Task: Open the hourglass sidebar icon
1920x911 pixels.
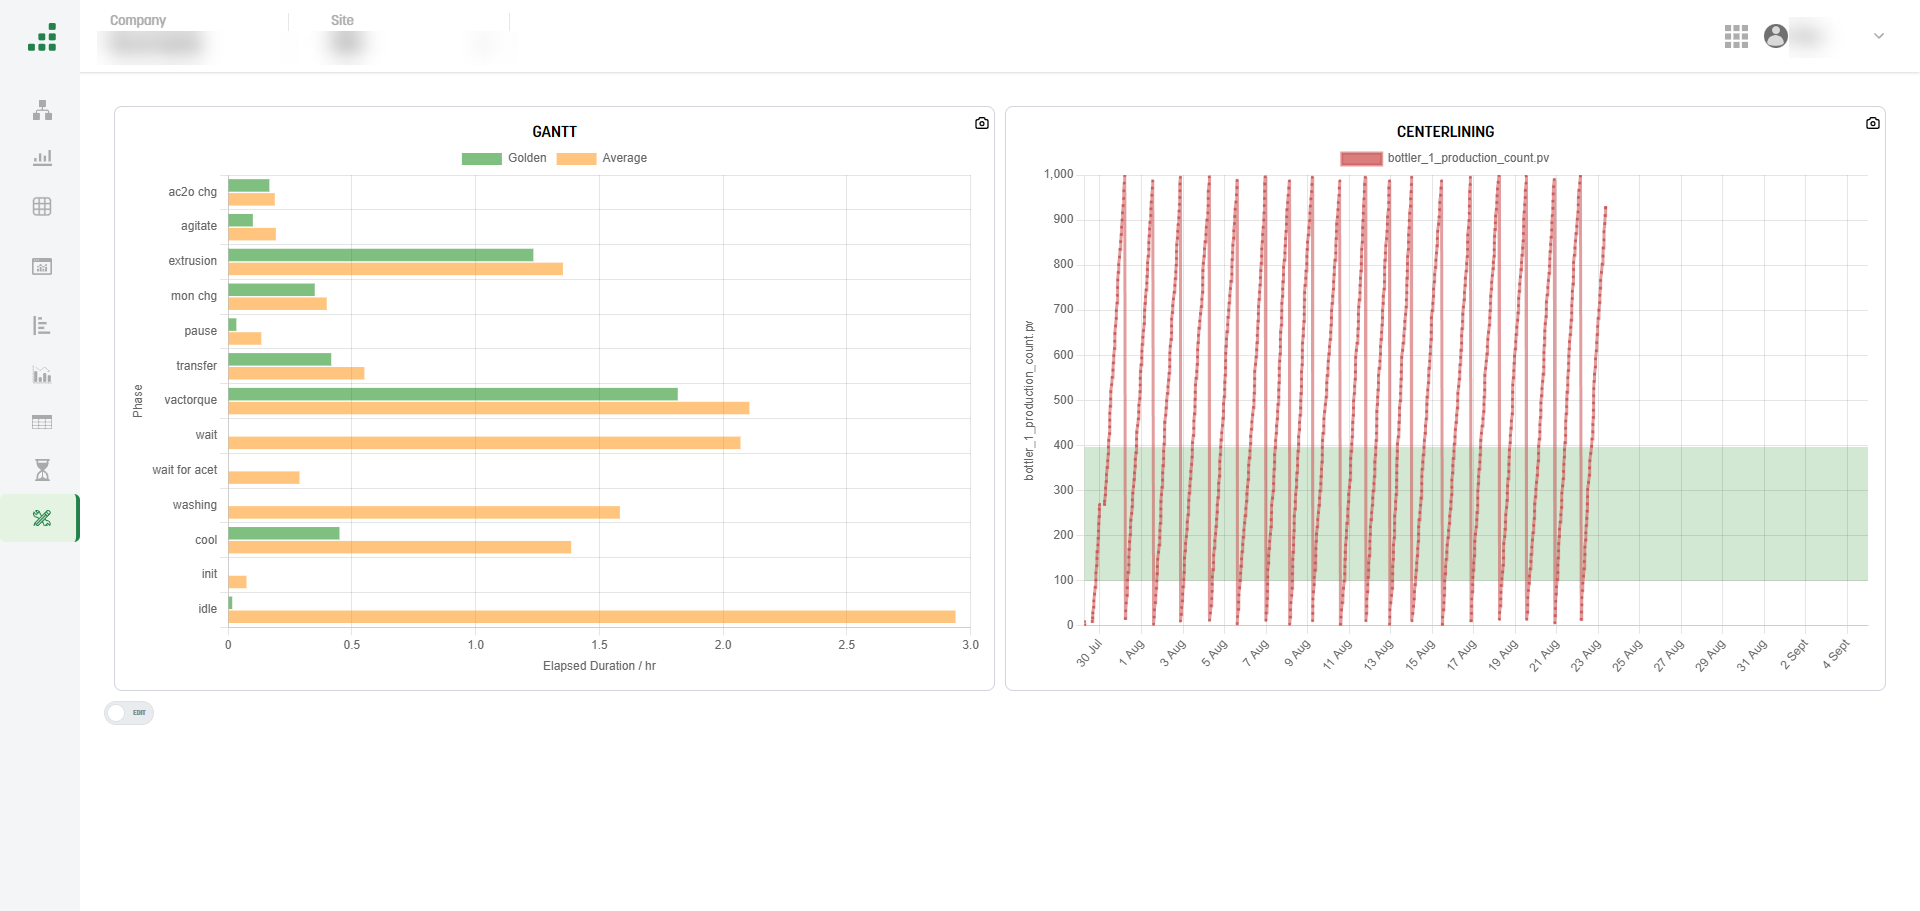Action: coord(42,470)
